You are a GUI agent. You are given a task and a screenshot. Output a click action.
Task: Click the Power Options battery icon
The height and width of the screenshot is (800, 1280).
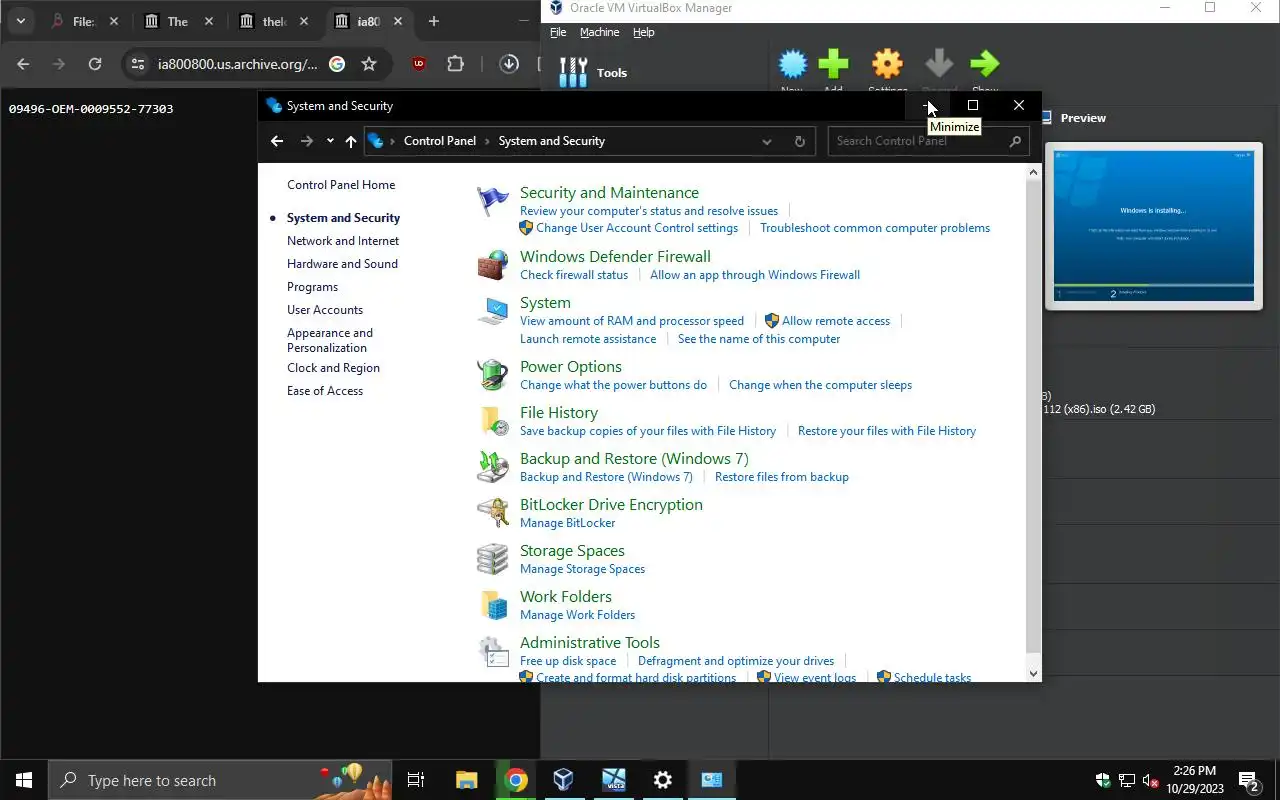[492, 376]
